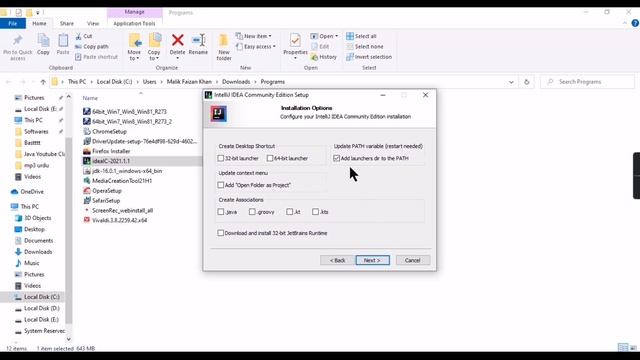
Task: Click the Copy icon in Clipboard group
Action: (43, 41)
